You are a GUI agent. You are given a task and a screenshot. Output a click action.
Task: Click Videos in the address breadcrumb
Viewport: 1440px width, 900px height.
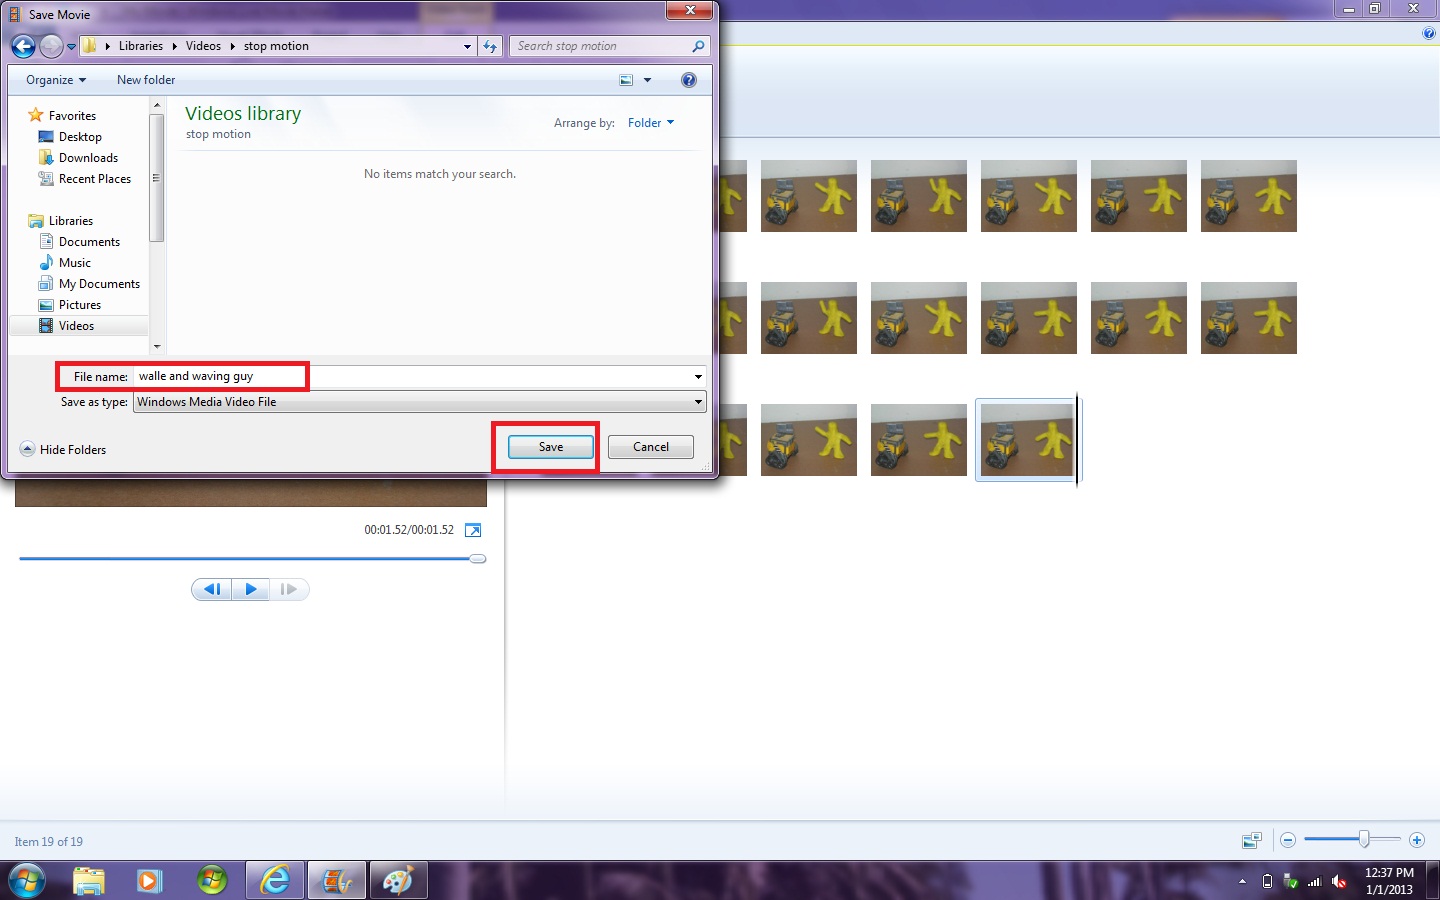(203, 46)
